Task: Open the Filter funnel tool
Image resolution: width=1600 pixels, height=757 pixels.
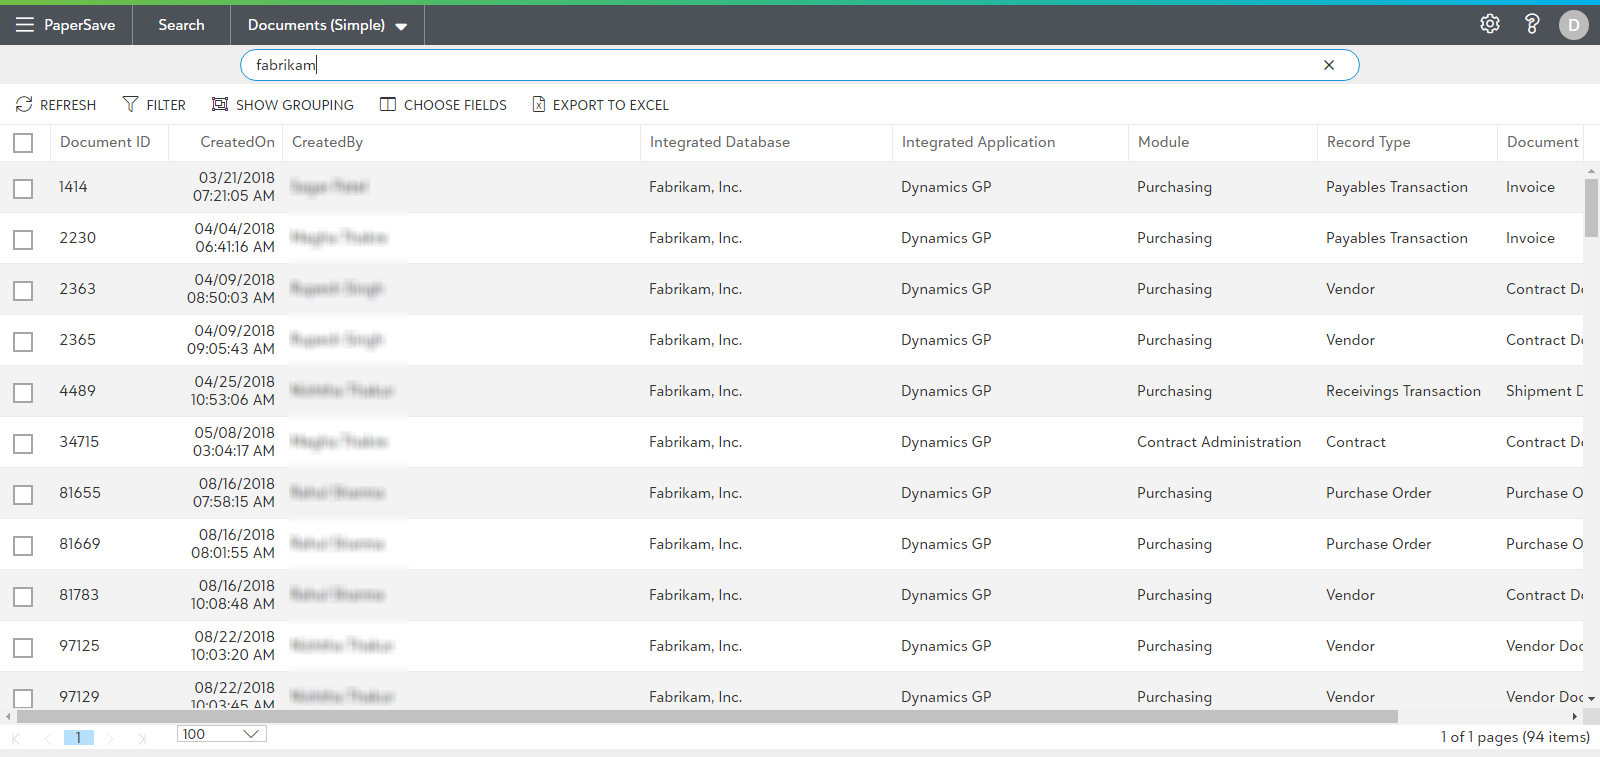Action: (130, 105)
